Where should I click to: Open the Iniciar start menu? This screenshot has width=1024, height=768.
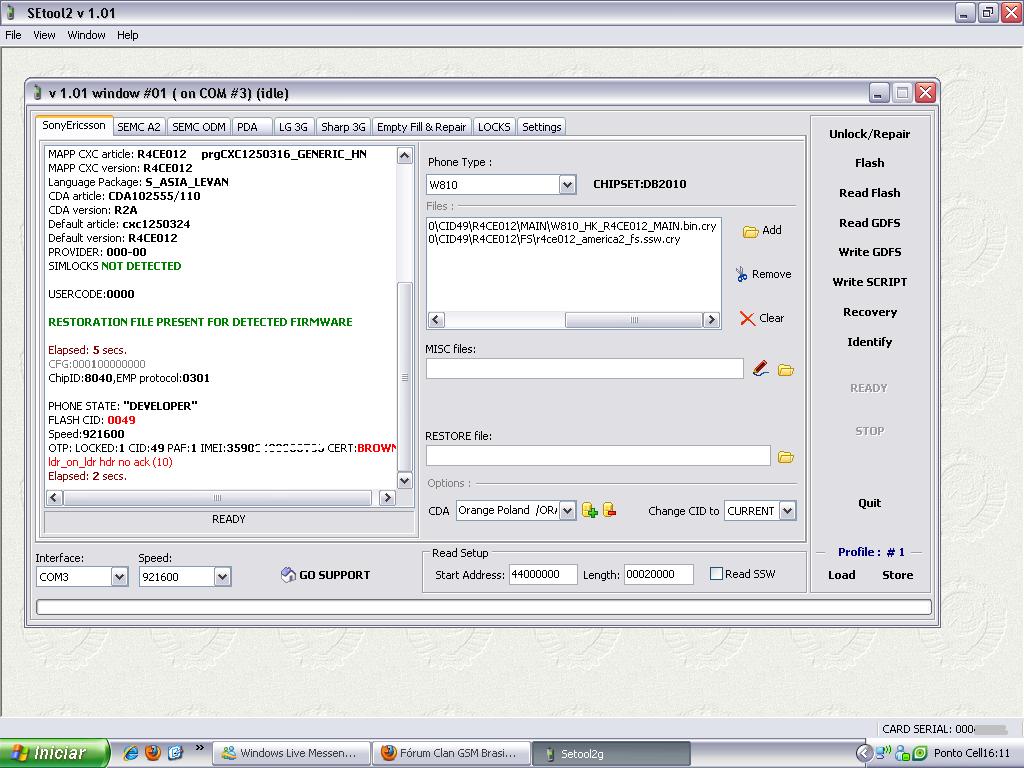point(54,753)
